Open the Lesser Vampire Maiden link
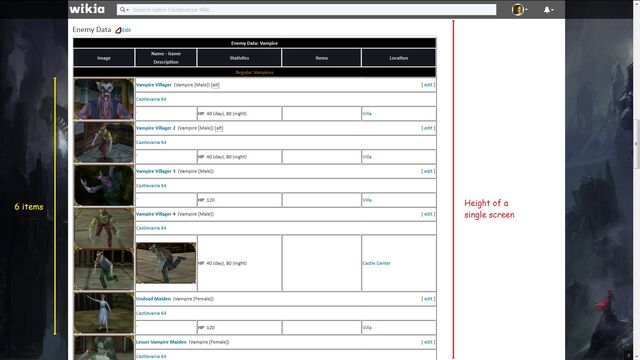The height and width of the screenshot is (360, 640). point(161,342)
